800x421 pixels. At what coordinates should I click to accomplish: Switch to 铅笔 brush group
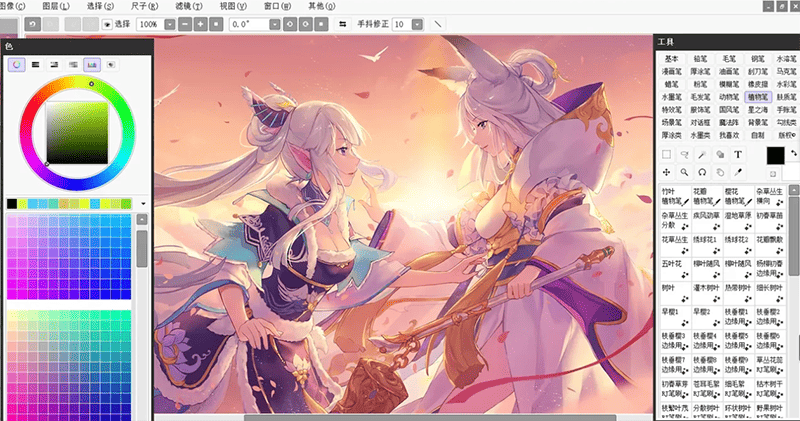pyautogui.click(x=701, y=59)
